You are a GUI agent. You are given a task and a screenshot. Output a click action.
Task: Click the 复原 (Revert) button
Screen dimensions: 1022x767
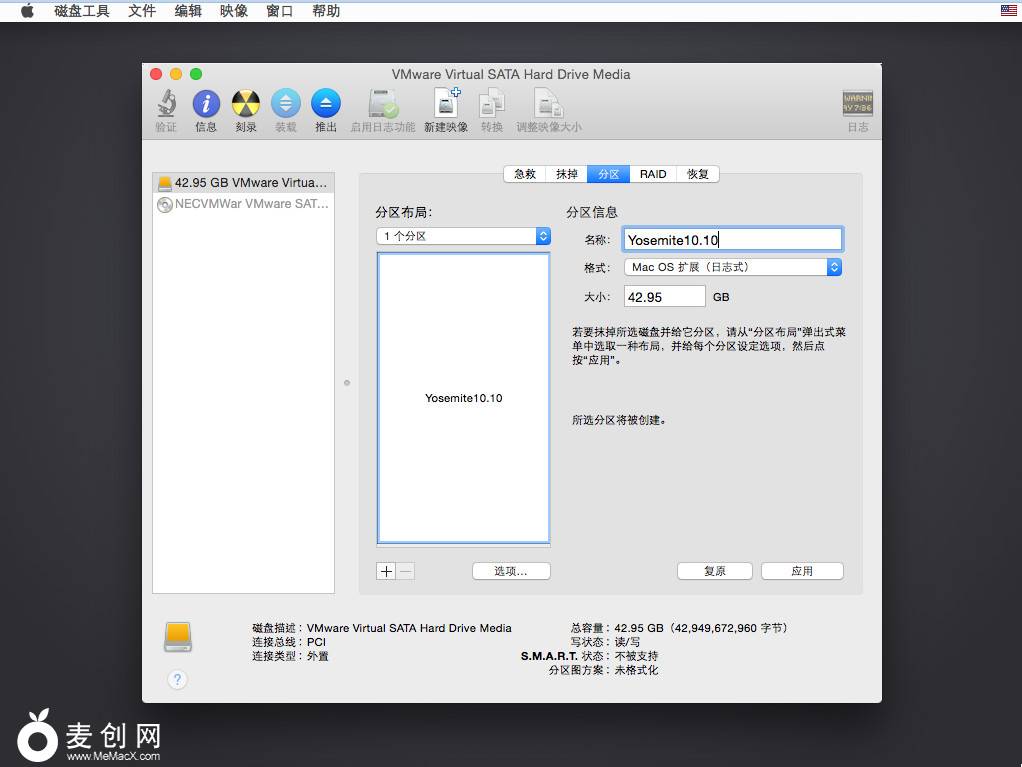click(x=715, y=571)
